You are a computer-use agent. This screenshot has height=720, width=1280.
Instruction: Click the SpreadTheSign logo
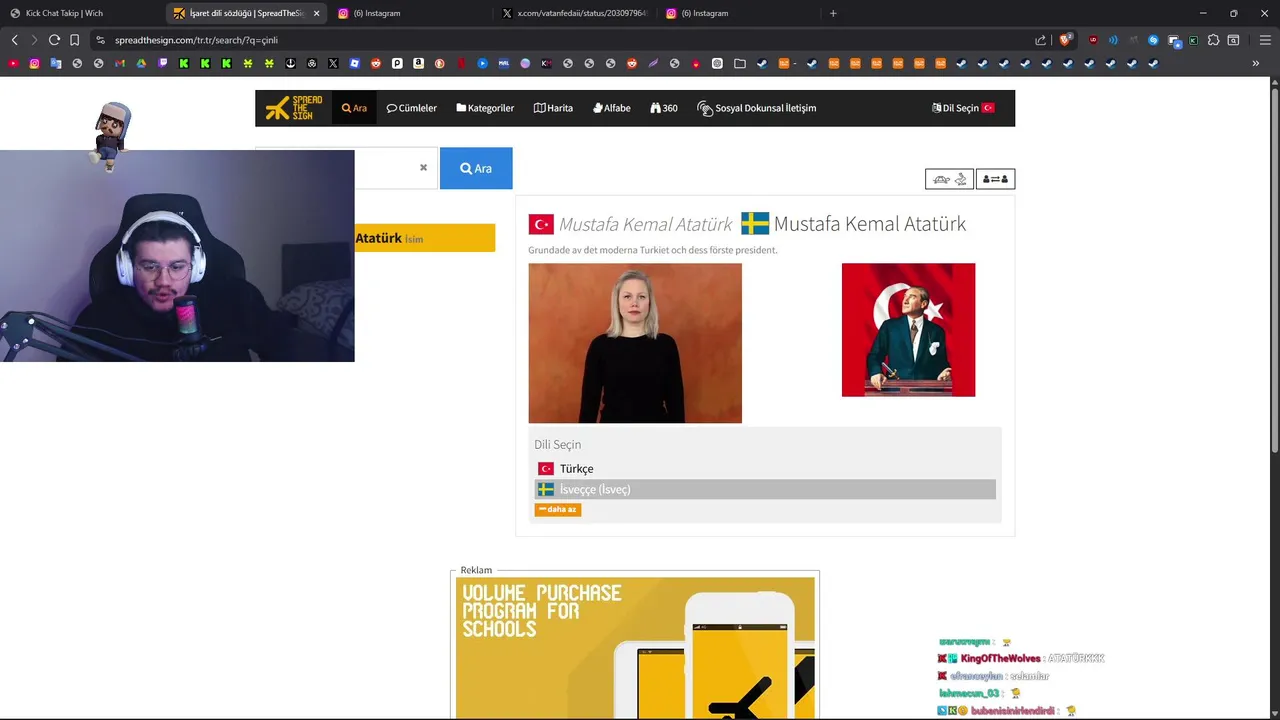click(x=294, y=108)
